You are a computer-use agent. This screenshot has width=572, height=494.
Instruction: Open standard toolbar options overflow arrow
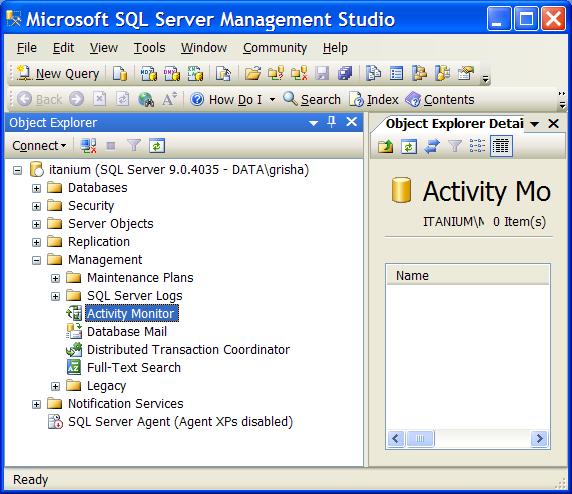(485, 79)
